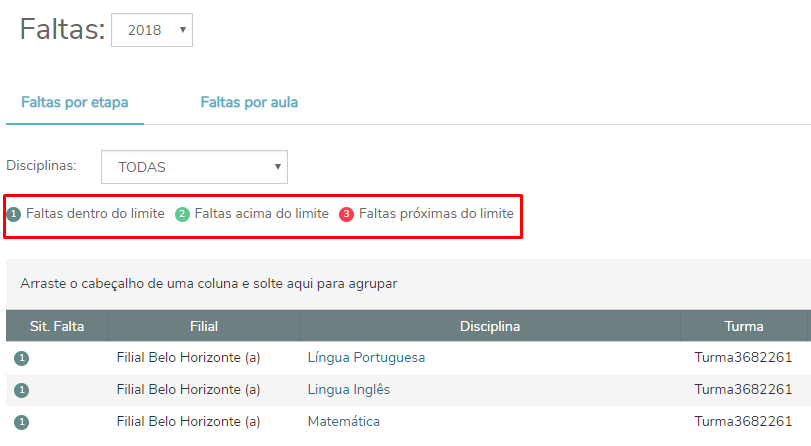Sort by Turma column header
The width and height of the screenshot is (811, 446).
(x=744, y=326)
